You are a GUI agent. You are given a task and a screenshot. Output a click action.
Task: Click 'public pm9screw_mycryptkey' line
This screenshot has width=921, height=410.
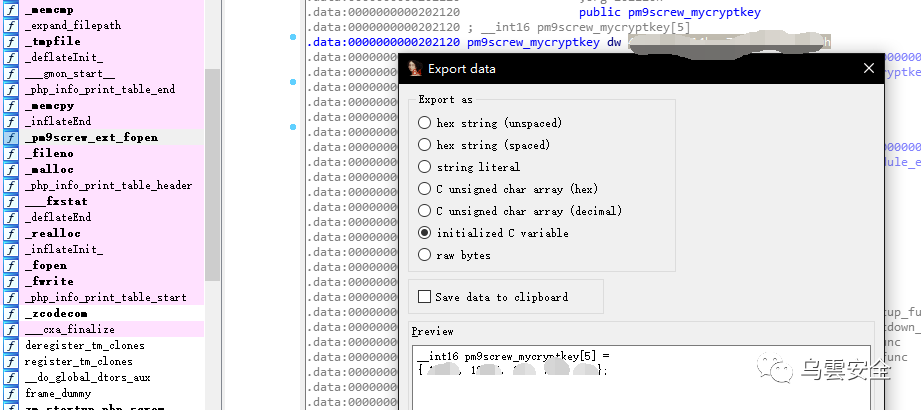[x=670, y=12]
